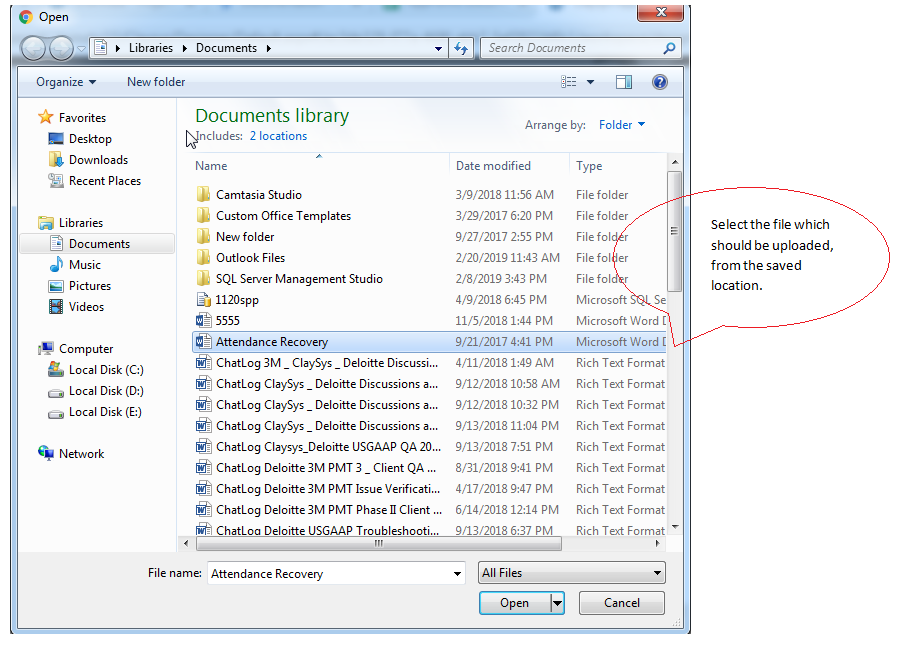Click Documents in the address breadcrumb
Screen dimensions: 907x647
(226, 48)
